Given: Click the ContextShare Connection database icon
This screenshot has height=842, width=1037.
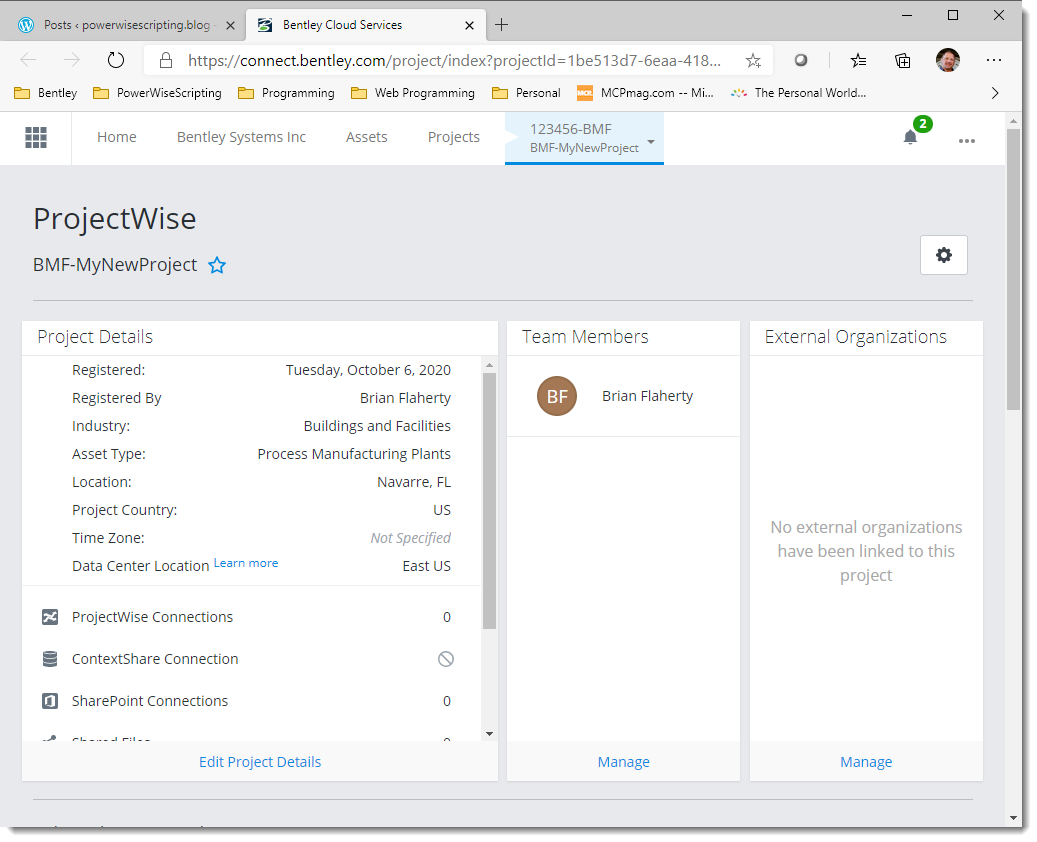Looking at the screenshot, I should (50, 659).
